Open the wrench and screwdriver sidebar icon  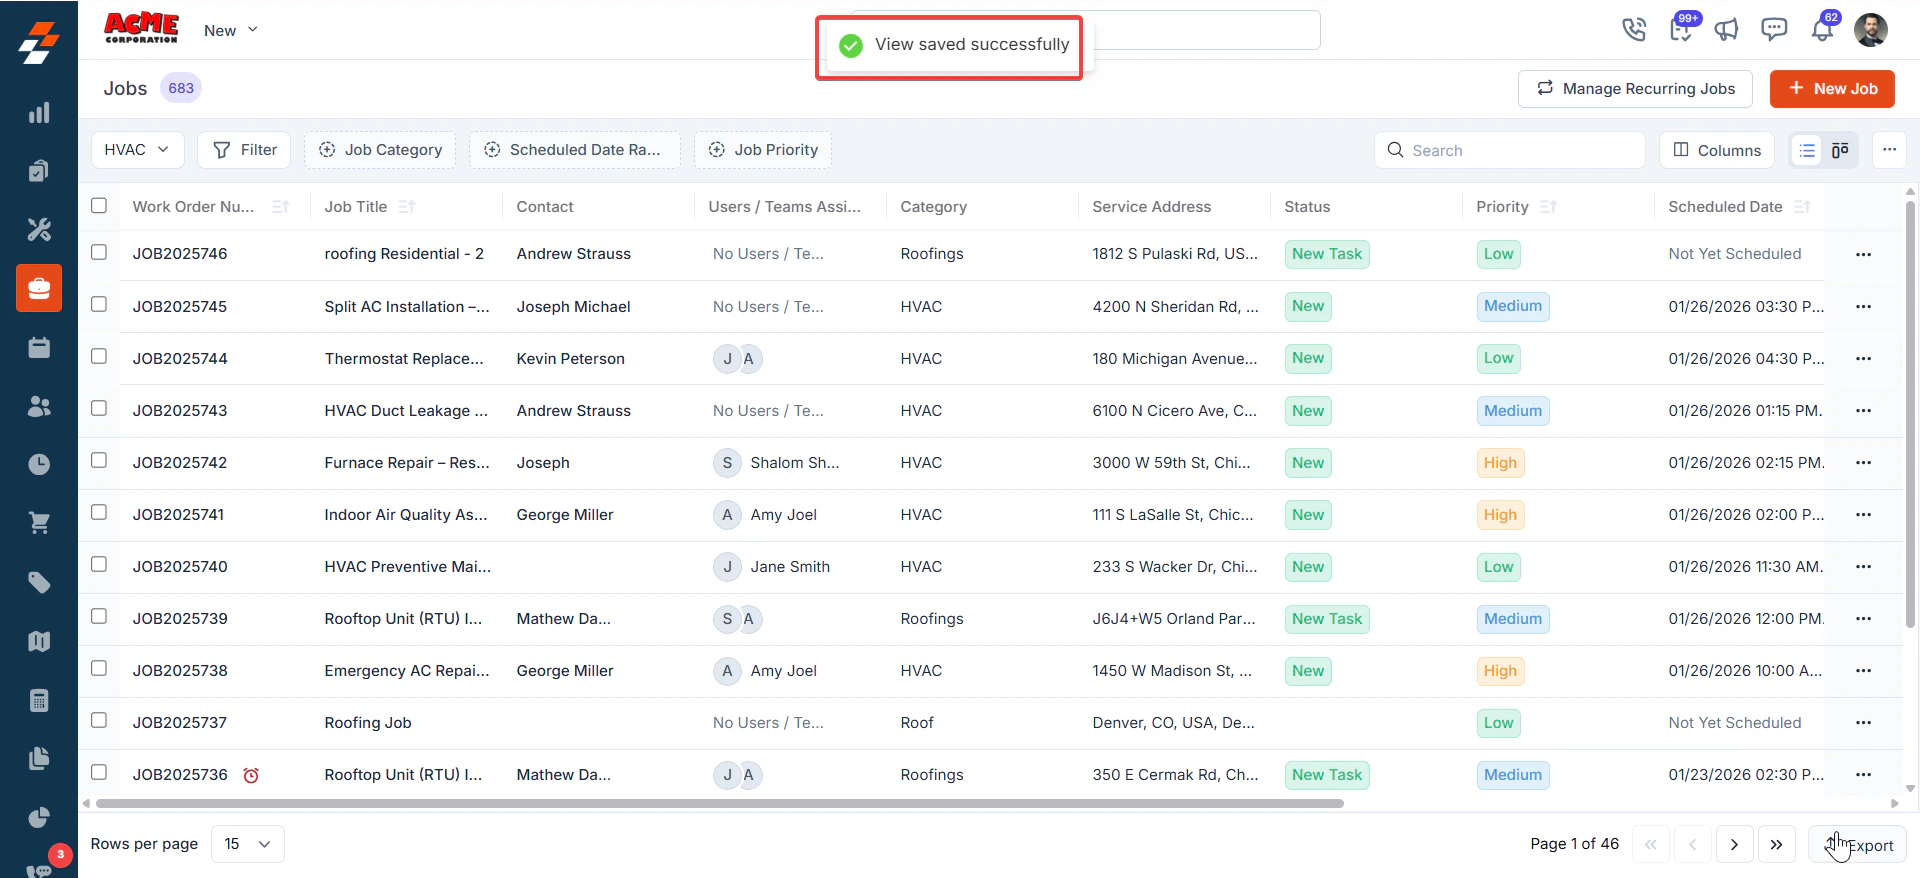pyautogui.click(x=39, y=230)
